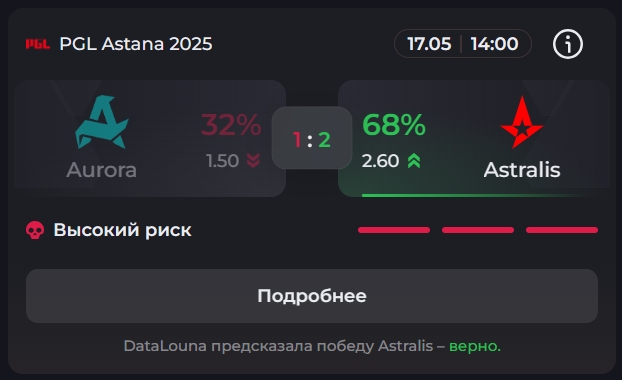
Task: Select the Astralis team name
Action: tap(522, 170)
